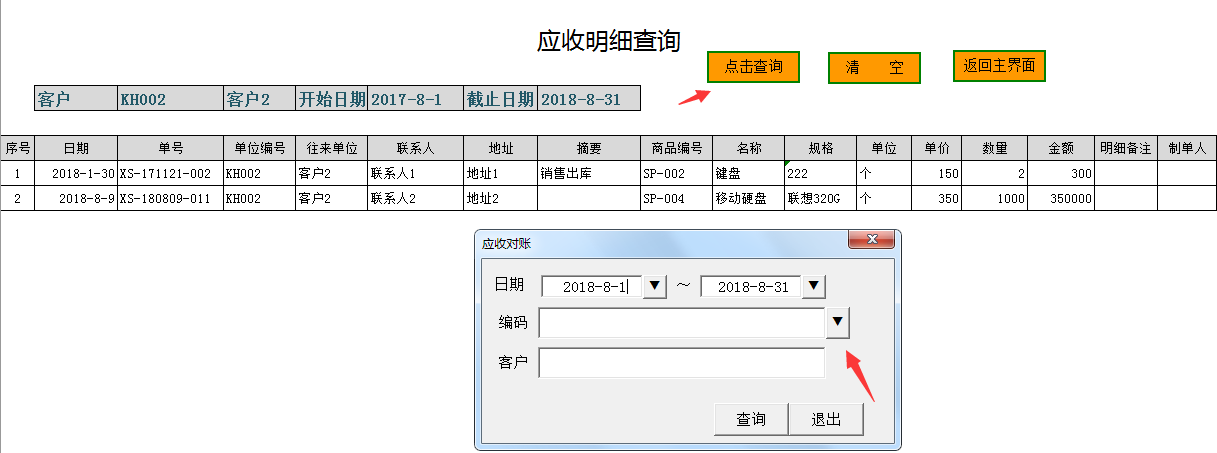Select the customer code cell KH002 in the filter bar
The image size is (1217, 453).
point(170,99)
